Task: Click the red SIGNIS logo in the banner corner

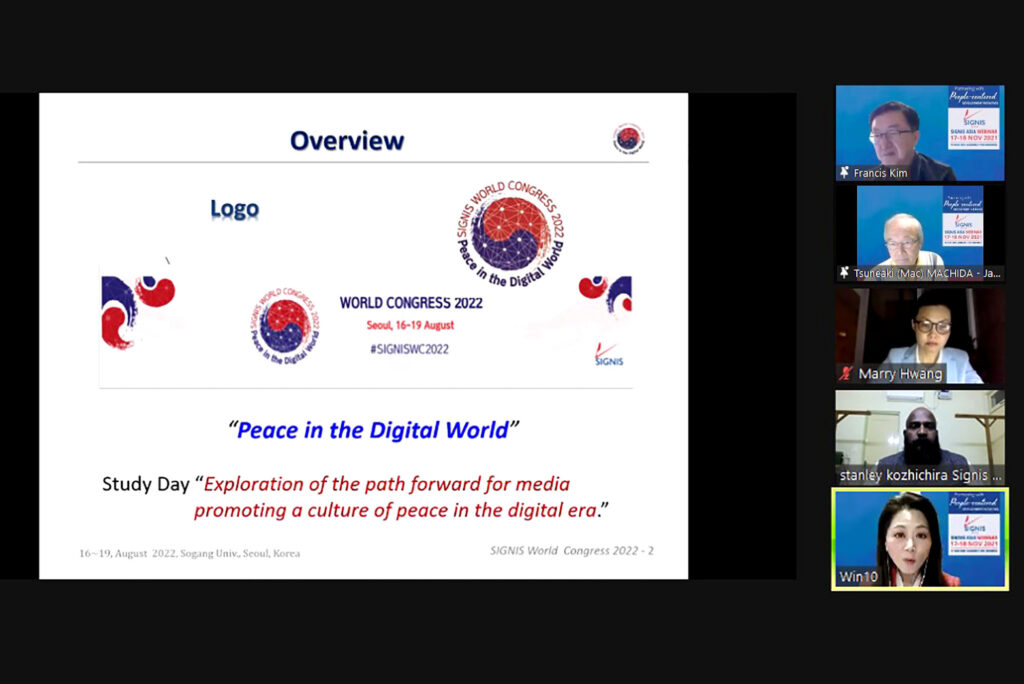Action: pos(607,356)
